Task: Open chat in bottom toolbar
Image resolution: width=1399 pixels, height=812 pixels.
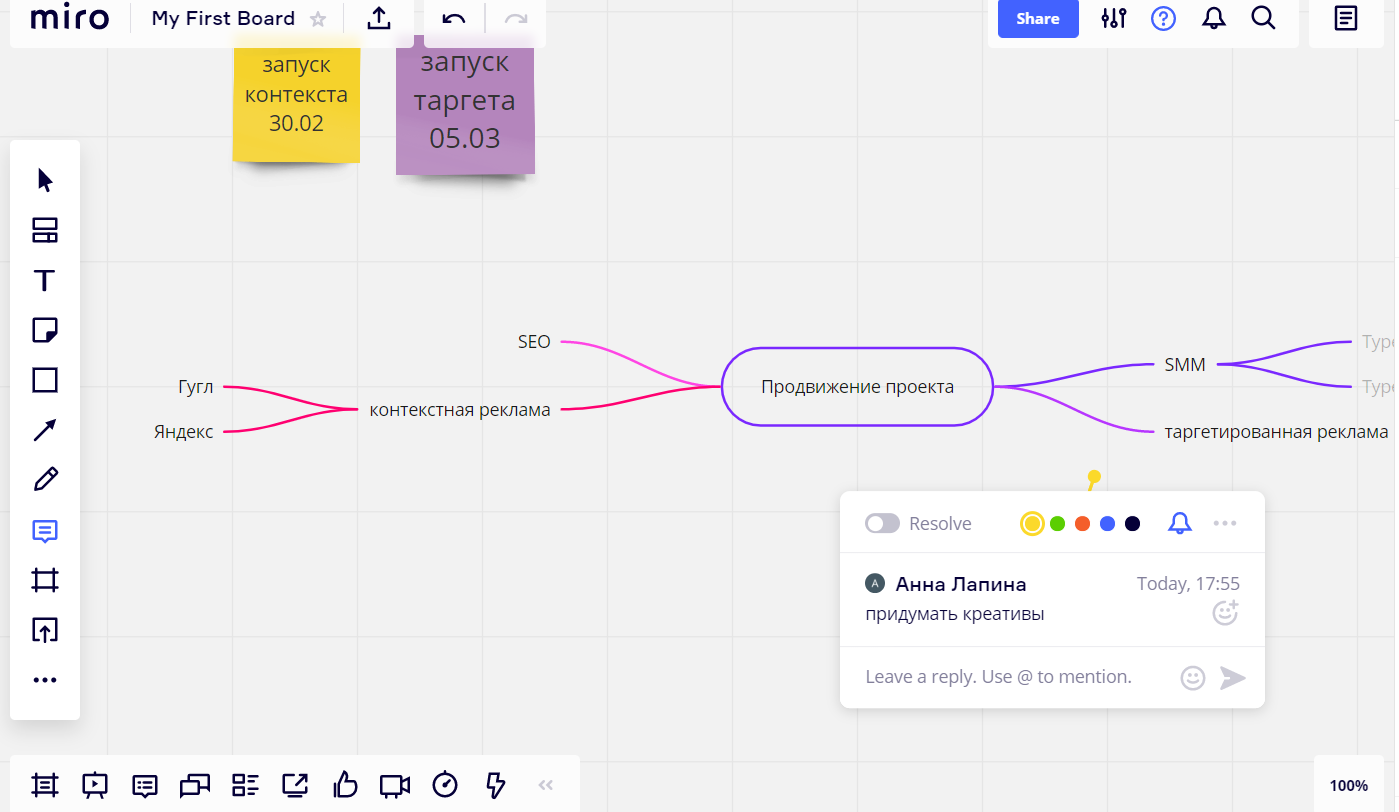Action: tap(195, 785)
